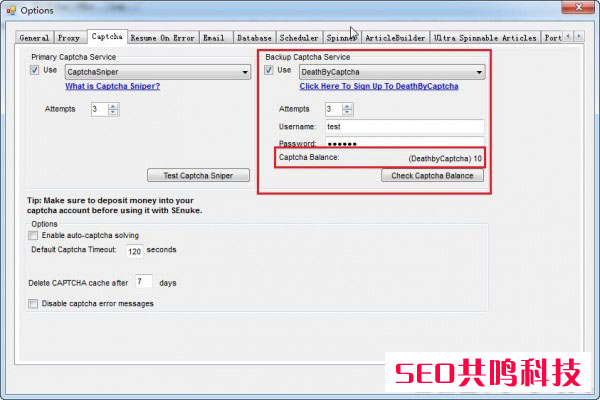600x400 pixels.
Task: Open the Resume On Error tab
Action: (163, 38)
